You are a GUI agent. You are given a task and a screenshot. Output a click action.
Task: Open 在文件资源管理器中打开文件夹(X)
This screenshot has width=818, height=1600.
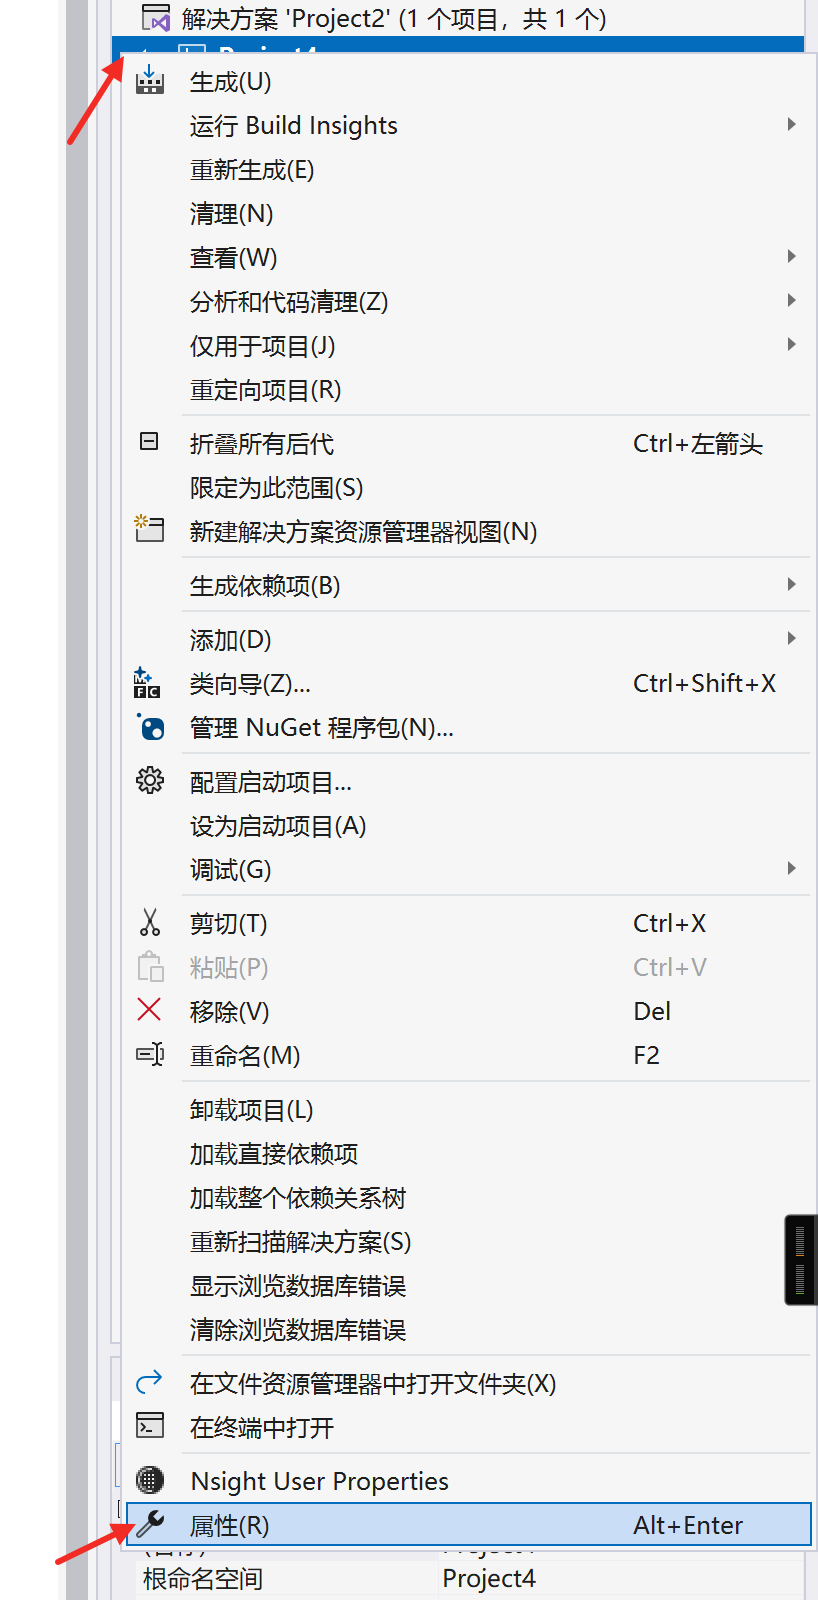[373, 1384]
